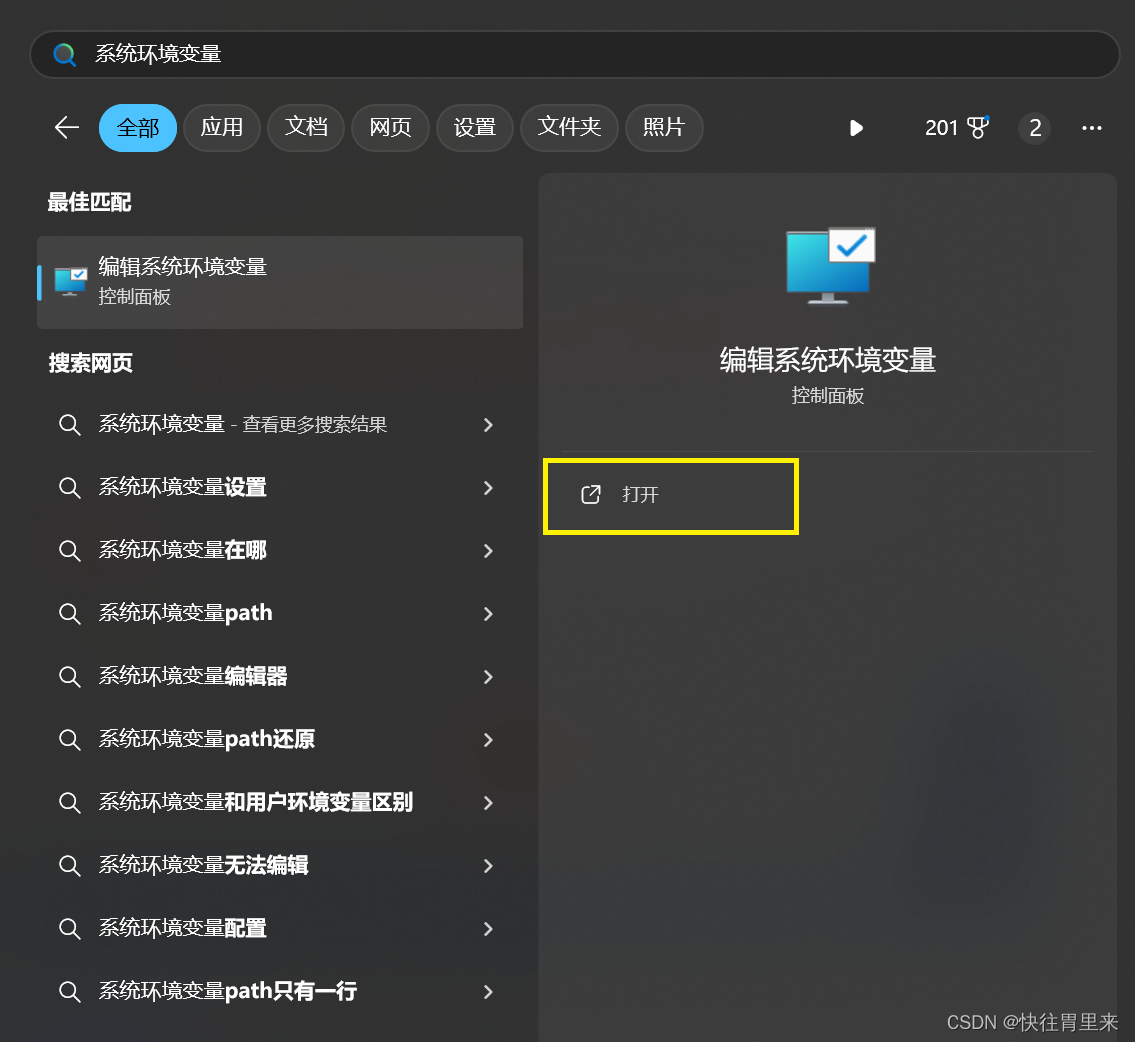
Task: Show more filters with the play arrow
Action: click(856, 128)
